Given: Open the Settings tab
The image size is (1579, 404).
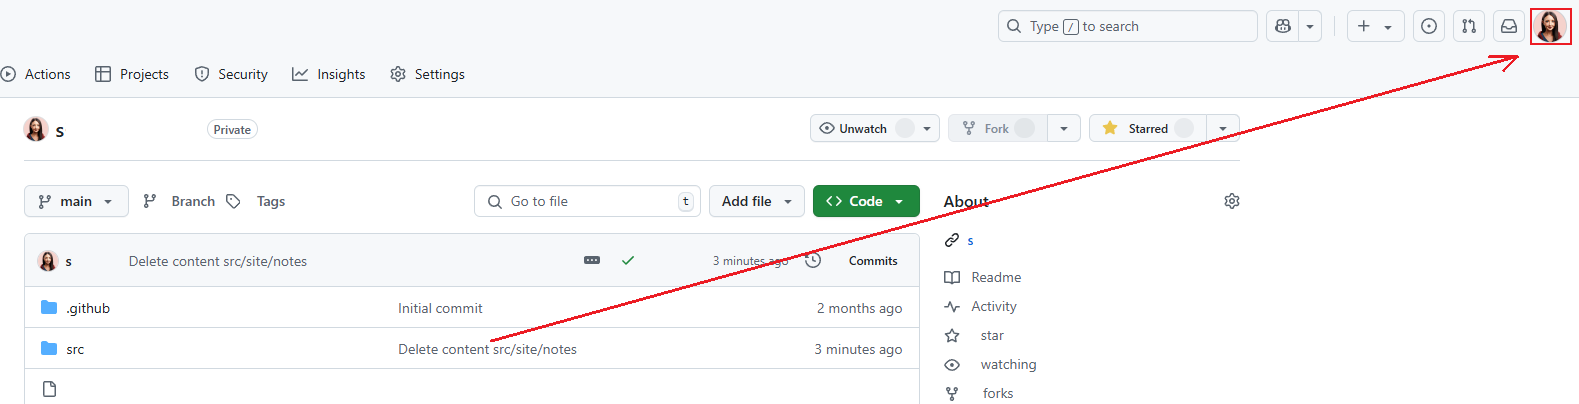Looking at the screenshot, I should (428, 74).
